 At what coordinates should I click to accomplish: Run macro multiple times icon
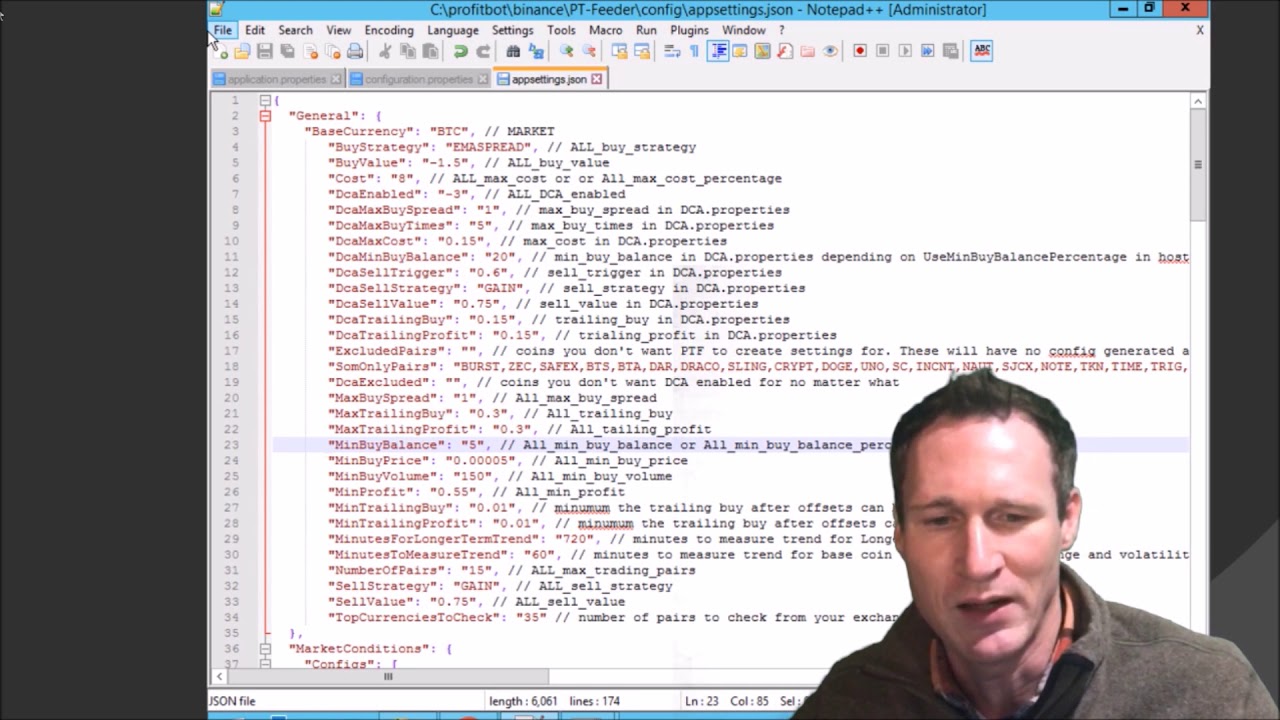tap(927, 51)
